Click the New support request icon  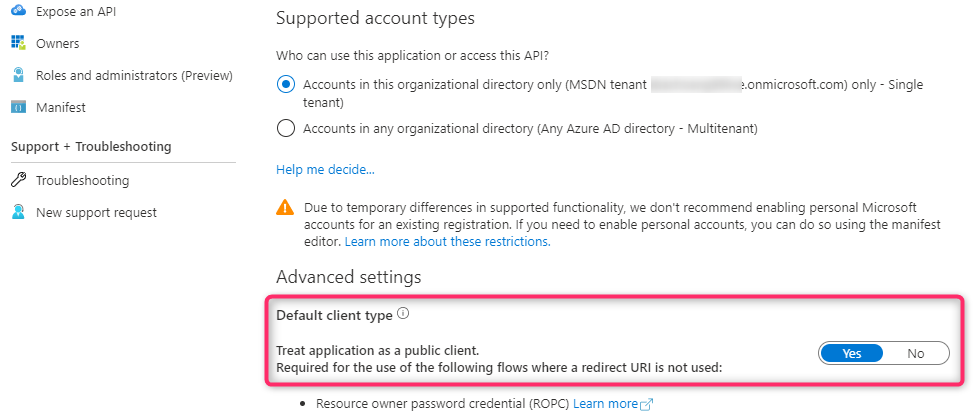click(19, 212)
